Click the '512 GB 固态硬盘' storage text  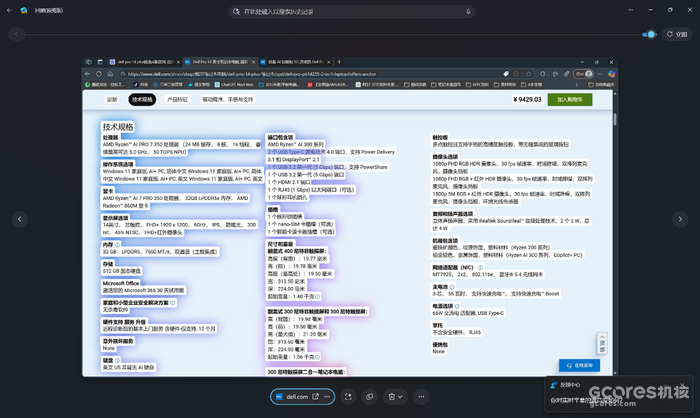(x=121, y=271)
